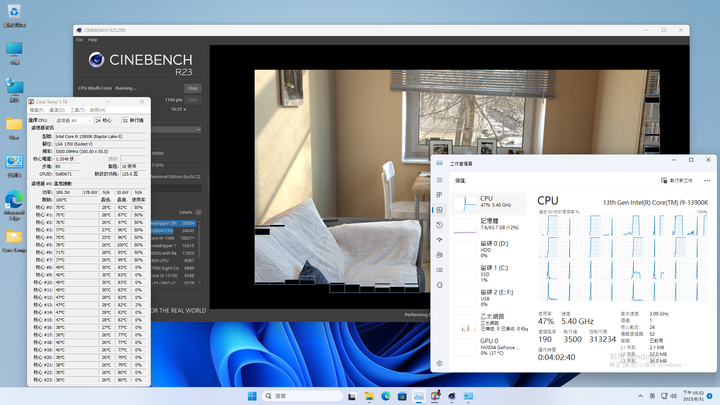This screenshot has width=720, height=405.
Task: Open Users icon in Task Manager sidebar
Action: point(439,255)
